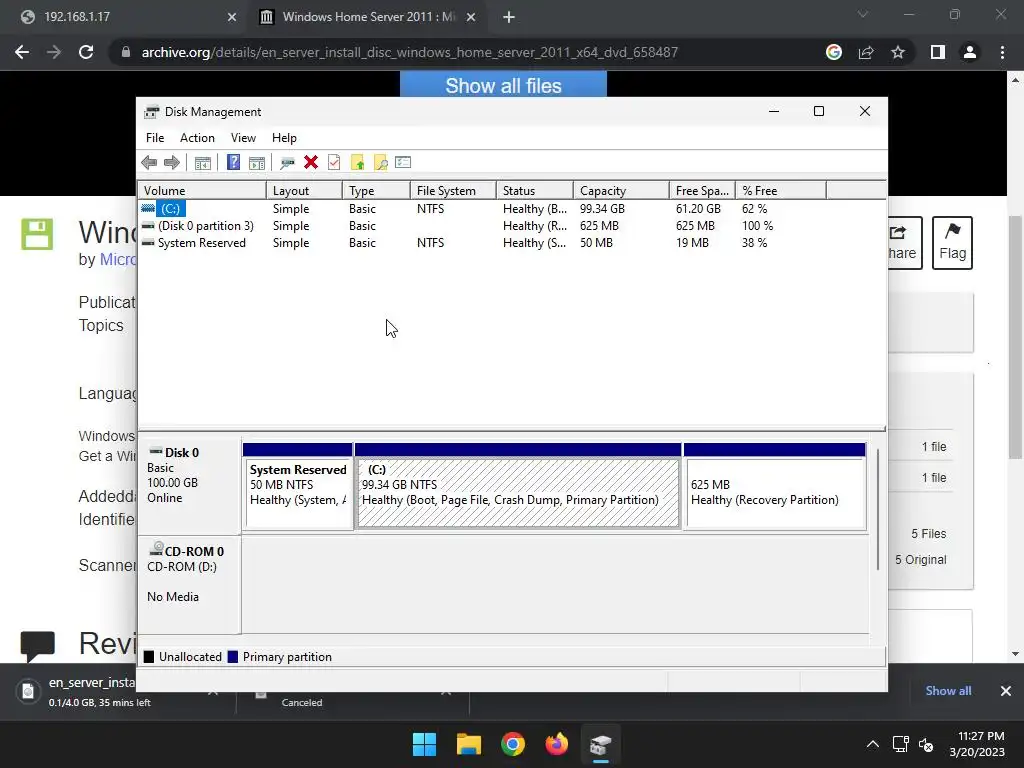1024x768 pixels.
Task: Click the Layout column header
Action: point(304,191)
